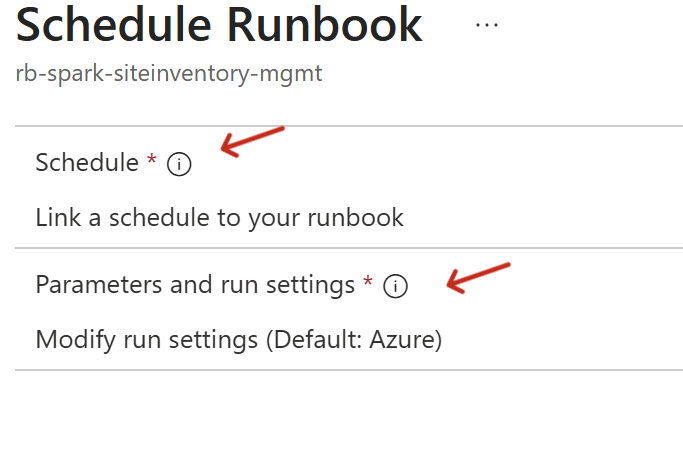Viewport: 683px width, 475px height.
Task: Open Modify run settings (Default: Azure)
Action: point(238,340)
